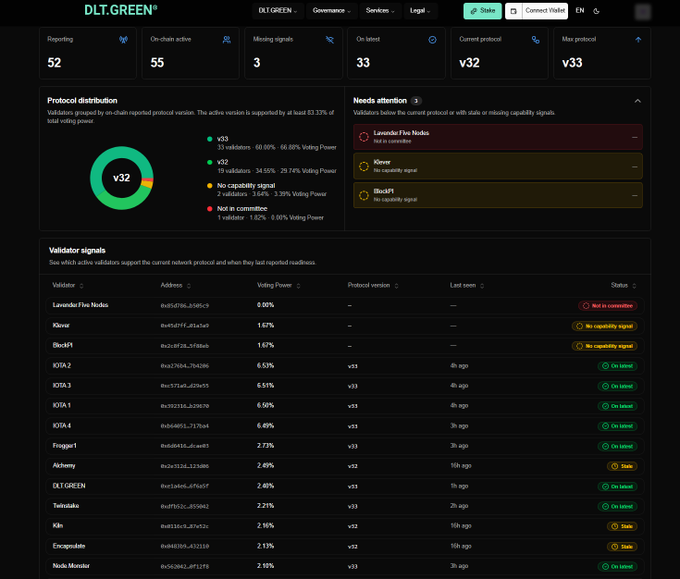Sort by Protocol version column

(373, 285)
